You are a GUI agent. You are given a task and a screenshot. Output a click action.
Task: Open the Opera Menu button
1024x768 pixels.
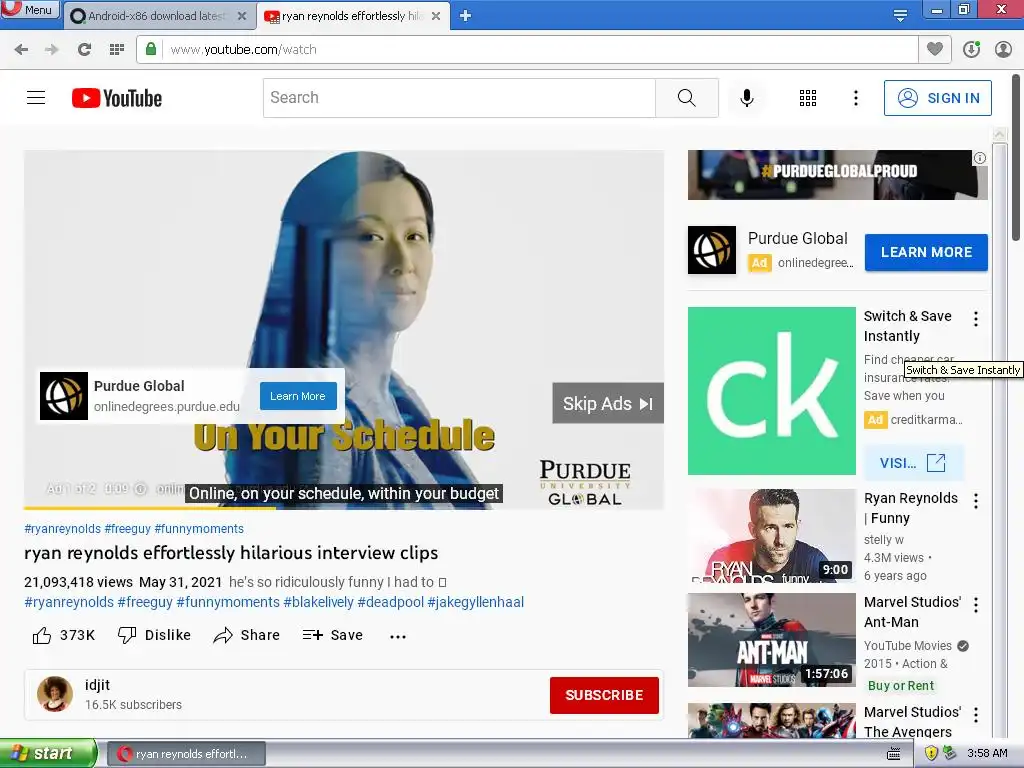pyautogui.click(x=30, y=10)
